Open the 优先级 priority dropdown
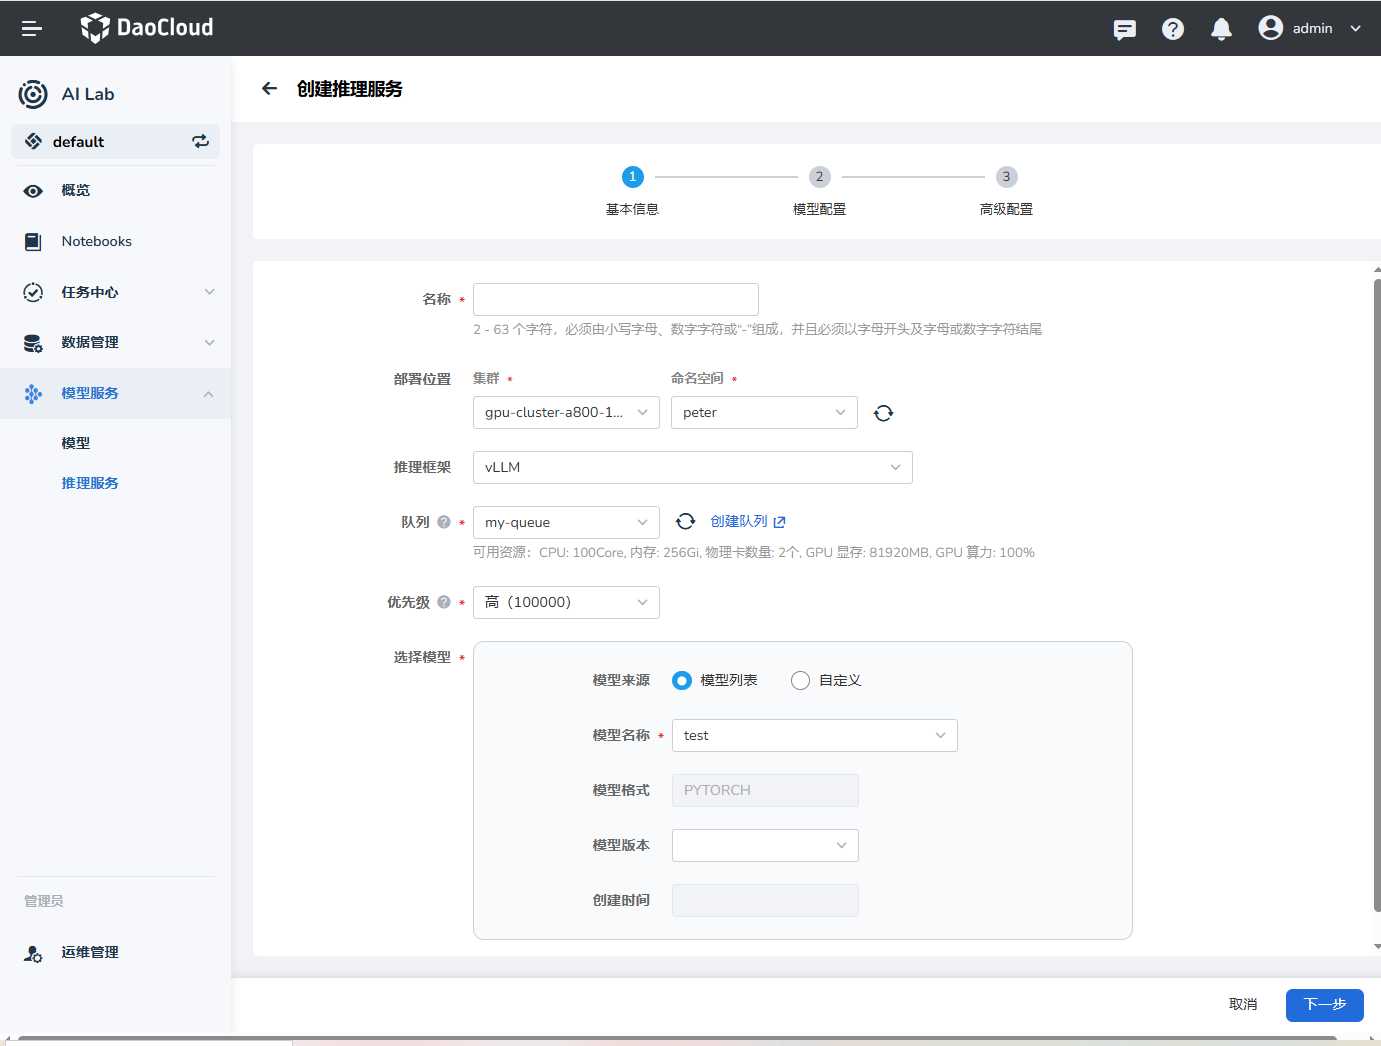This screenshot has width=1381, height=1046. [566, 602]
